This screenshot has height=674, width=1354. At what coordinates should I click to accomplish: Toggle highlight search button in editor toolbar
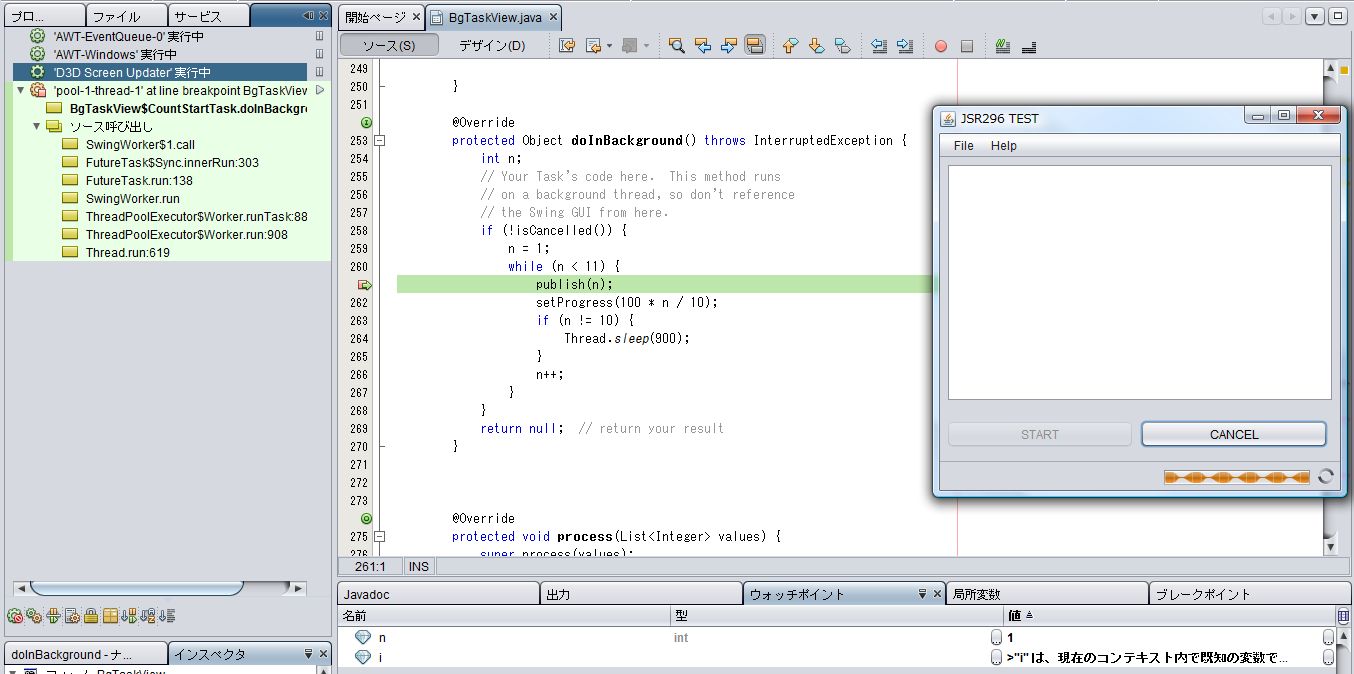tap(755, 46)
